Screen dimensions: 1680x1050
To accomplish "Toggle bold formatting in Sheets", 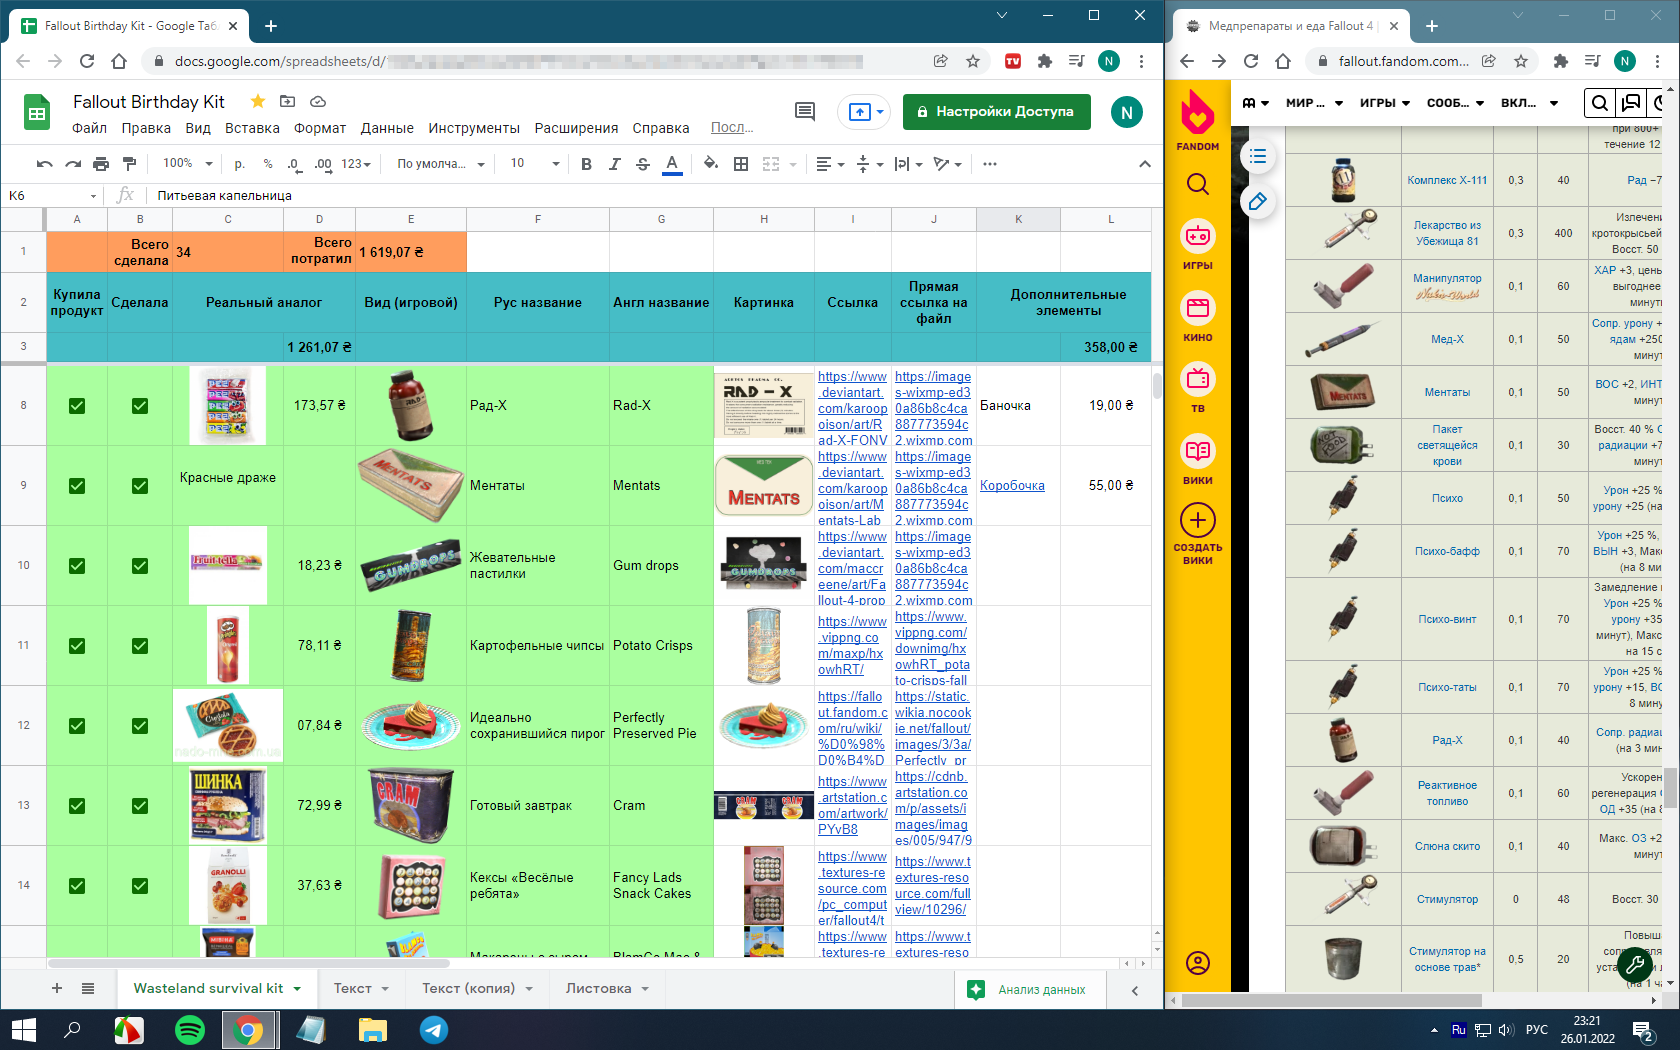I will point(586,164).
